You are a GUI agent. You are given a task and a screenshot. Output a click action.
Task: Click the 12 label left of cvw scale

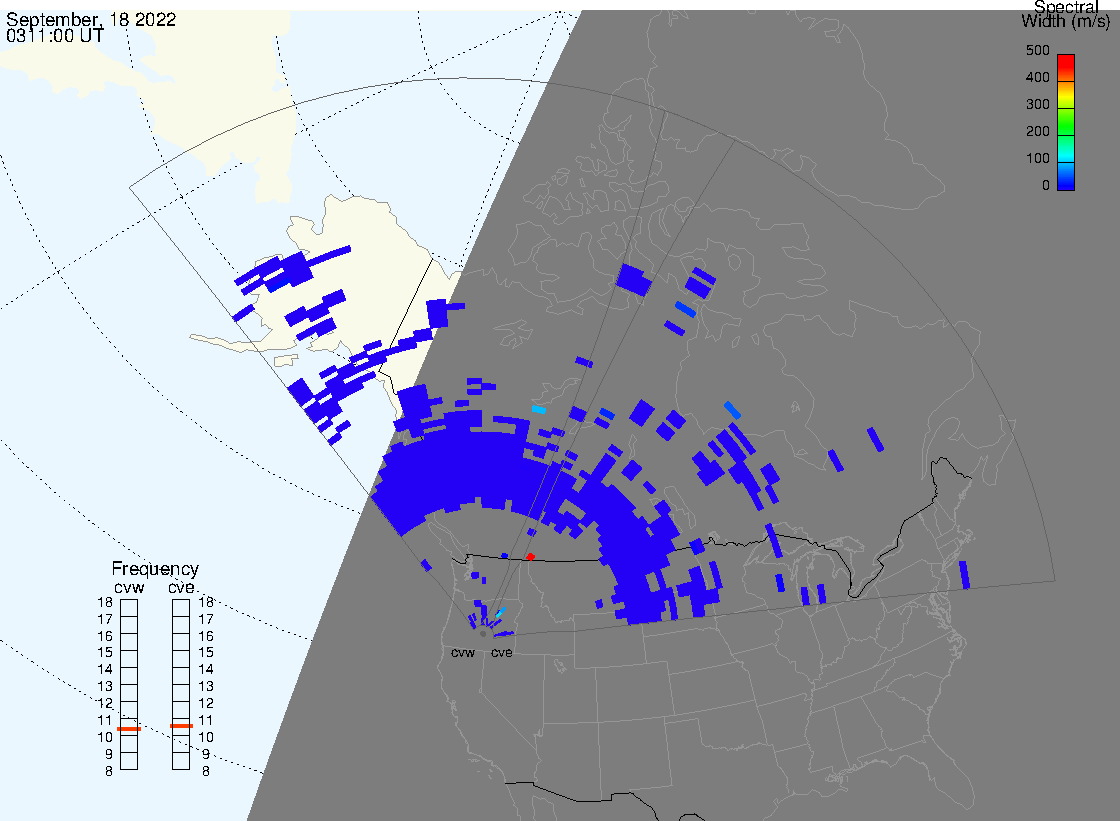(105, 704)
